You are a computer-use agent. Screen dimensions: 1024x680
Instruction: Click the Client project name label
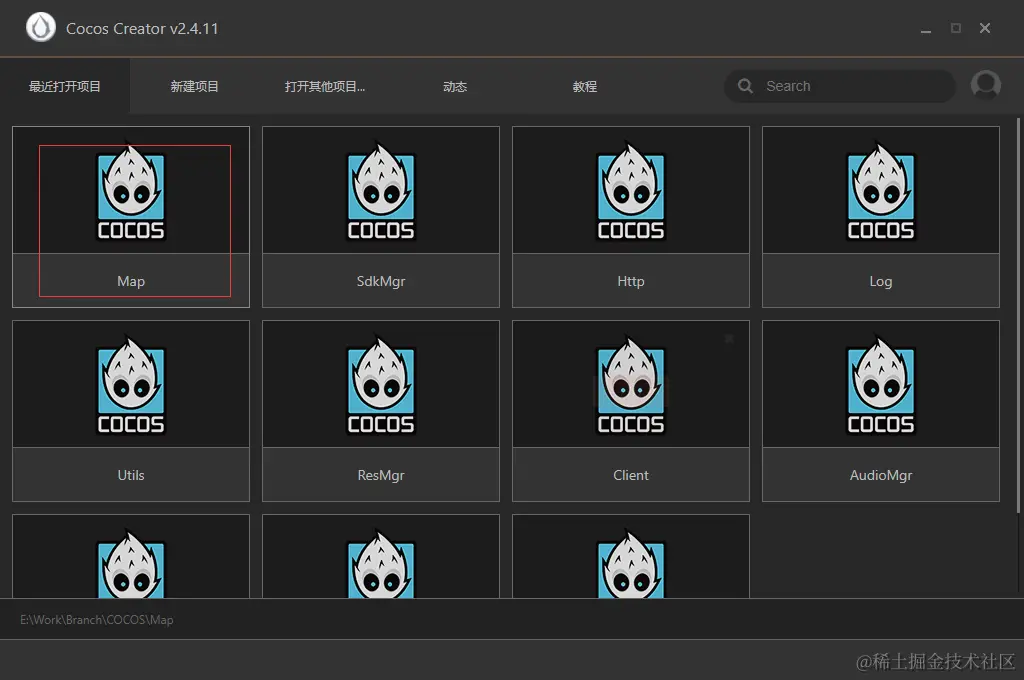[x=631, y=476]
